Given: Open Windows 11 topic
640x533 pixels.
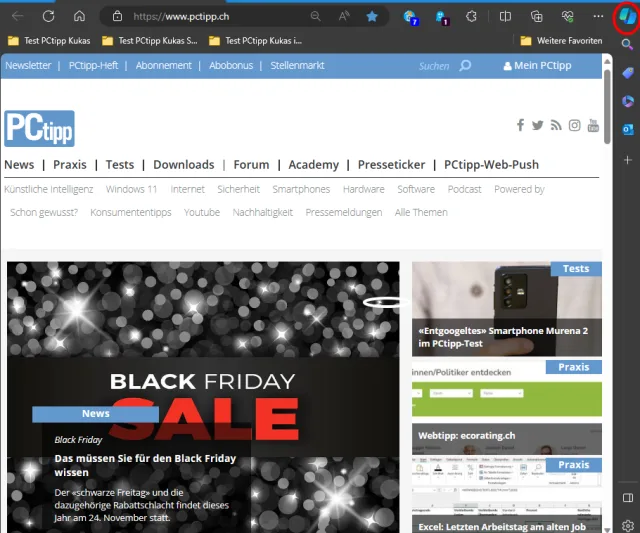Looking at the screenshot, I should (131, 189).
